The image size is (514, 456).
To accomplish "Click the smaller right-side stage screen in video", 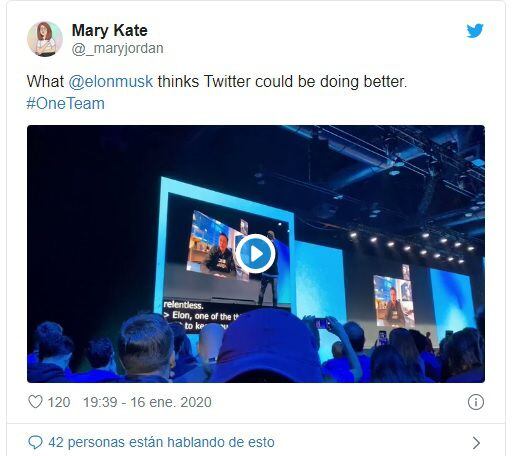I will click(394, 300).
